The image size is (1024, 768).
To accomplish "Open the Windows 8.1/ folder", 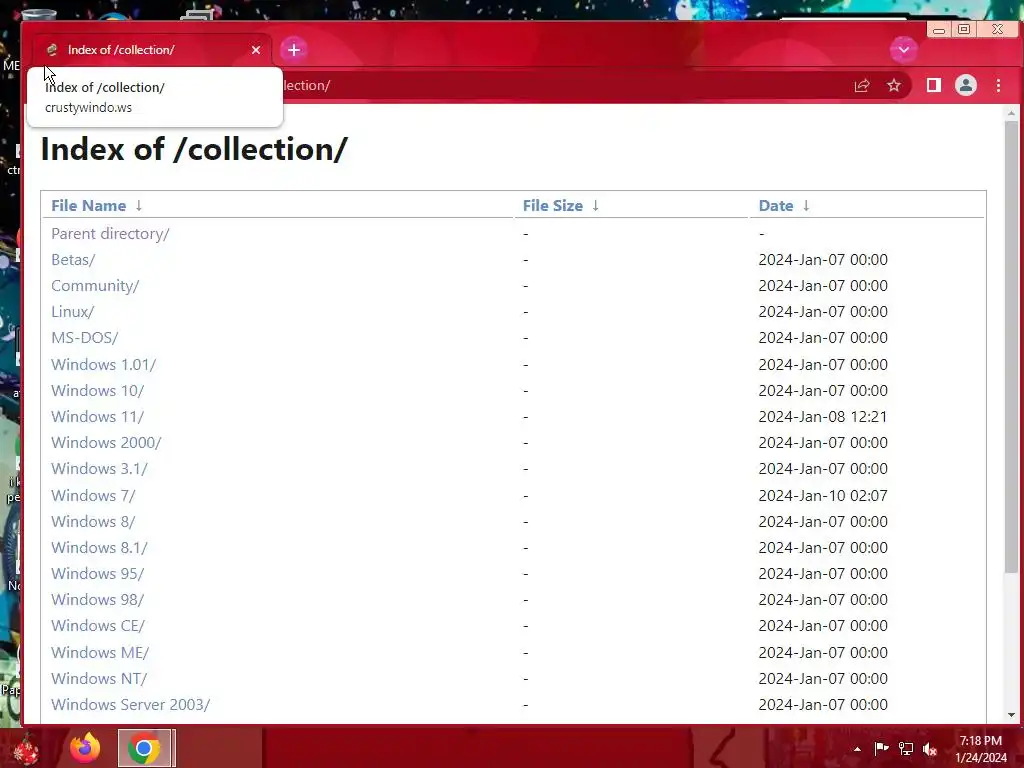I will pyautogui.click(x=99, y=548).
